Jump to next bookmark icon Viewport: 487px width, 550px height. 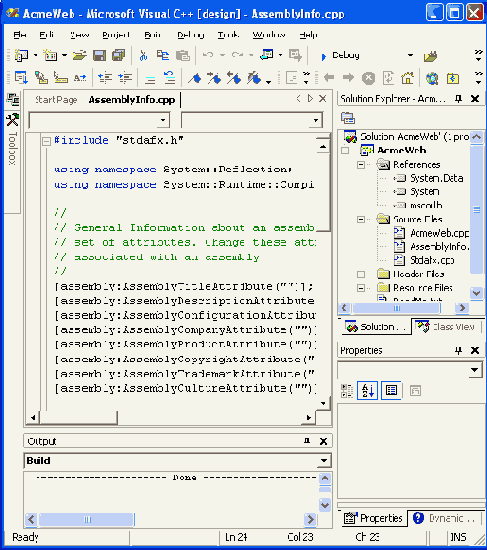(214, 78)
